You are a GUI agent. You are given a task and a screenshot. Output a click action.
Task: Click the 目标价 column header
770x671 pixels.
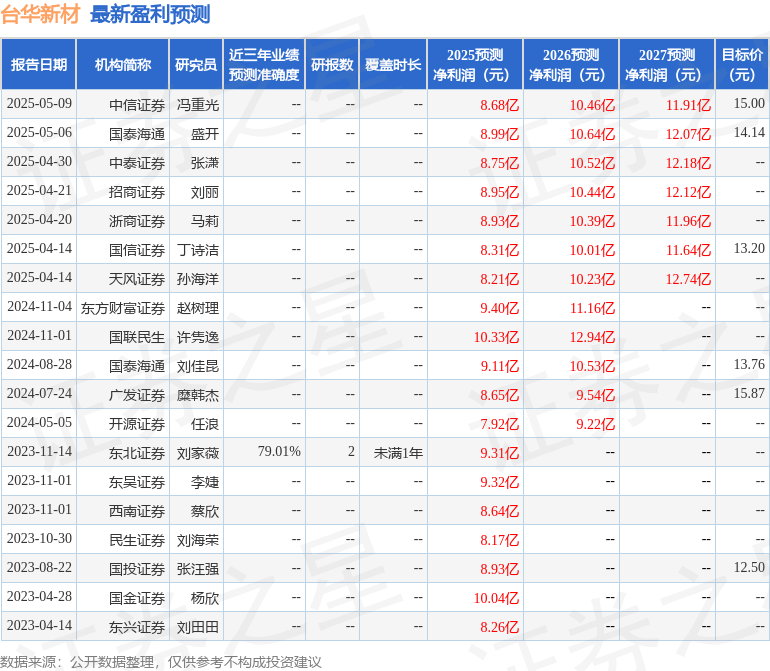742,65
